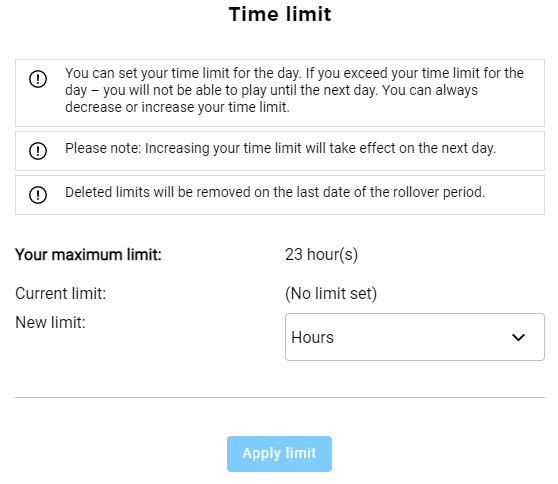This screenshot has height=484, width=558.
Task: Click info icon beside daily time limit explanation
Action: (38, 79)
